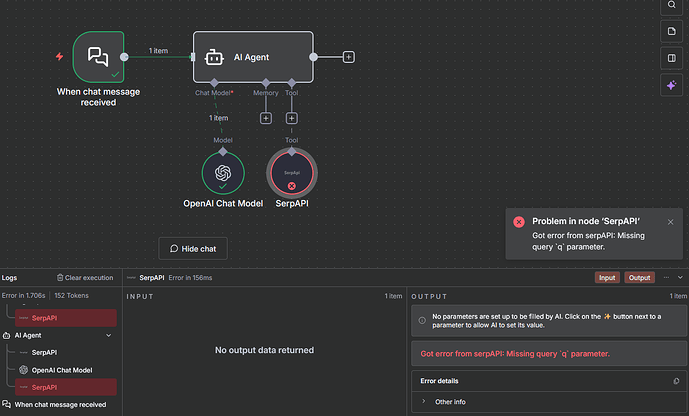This screenshot has width=689, height=416.
Task: Open the AI sparkle assistant icon
Action: coord(671,86)
